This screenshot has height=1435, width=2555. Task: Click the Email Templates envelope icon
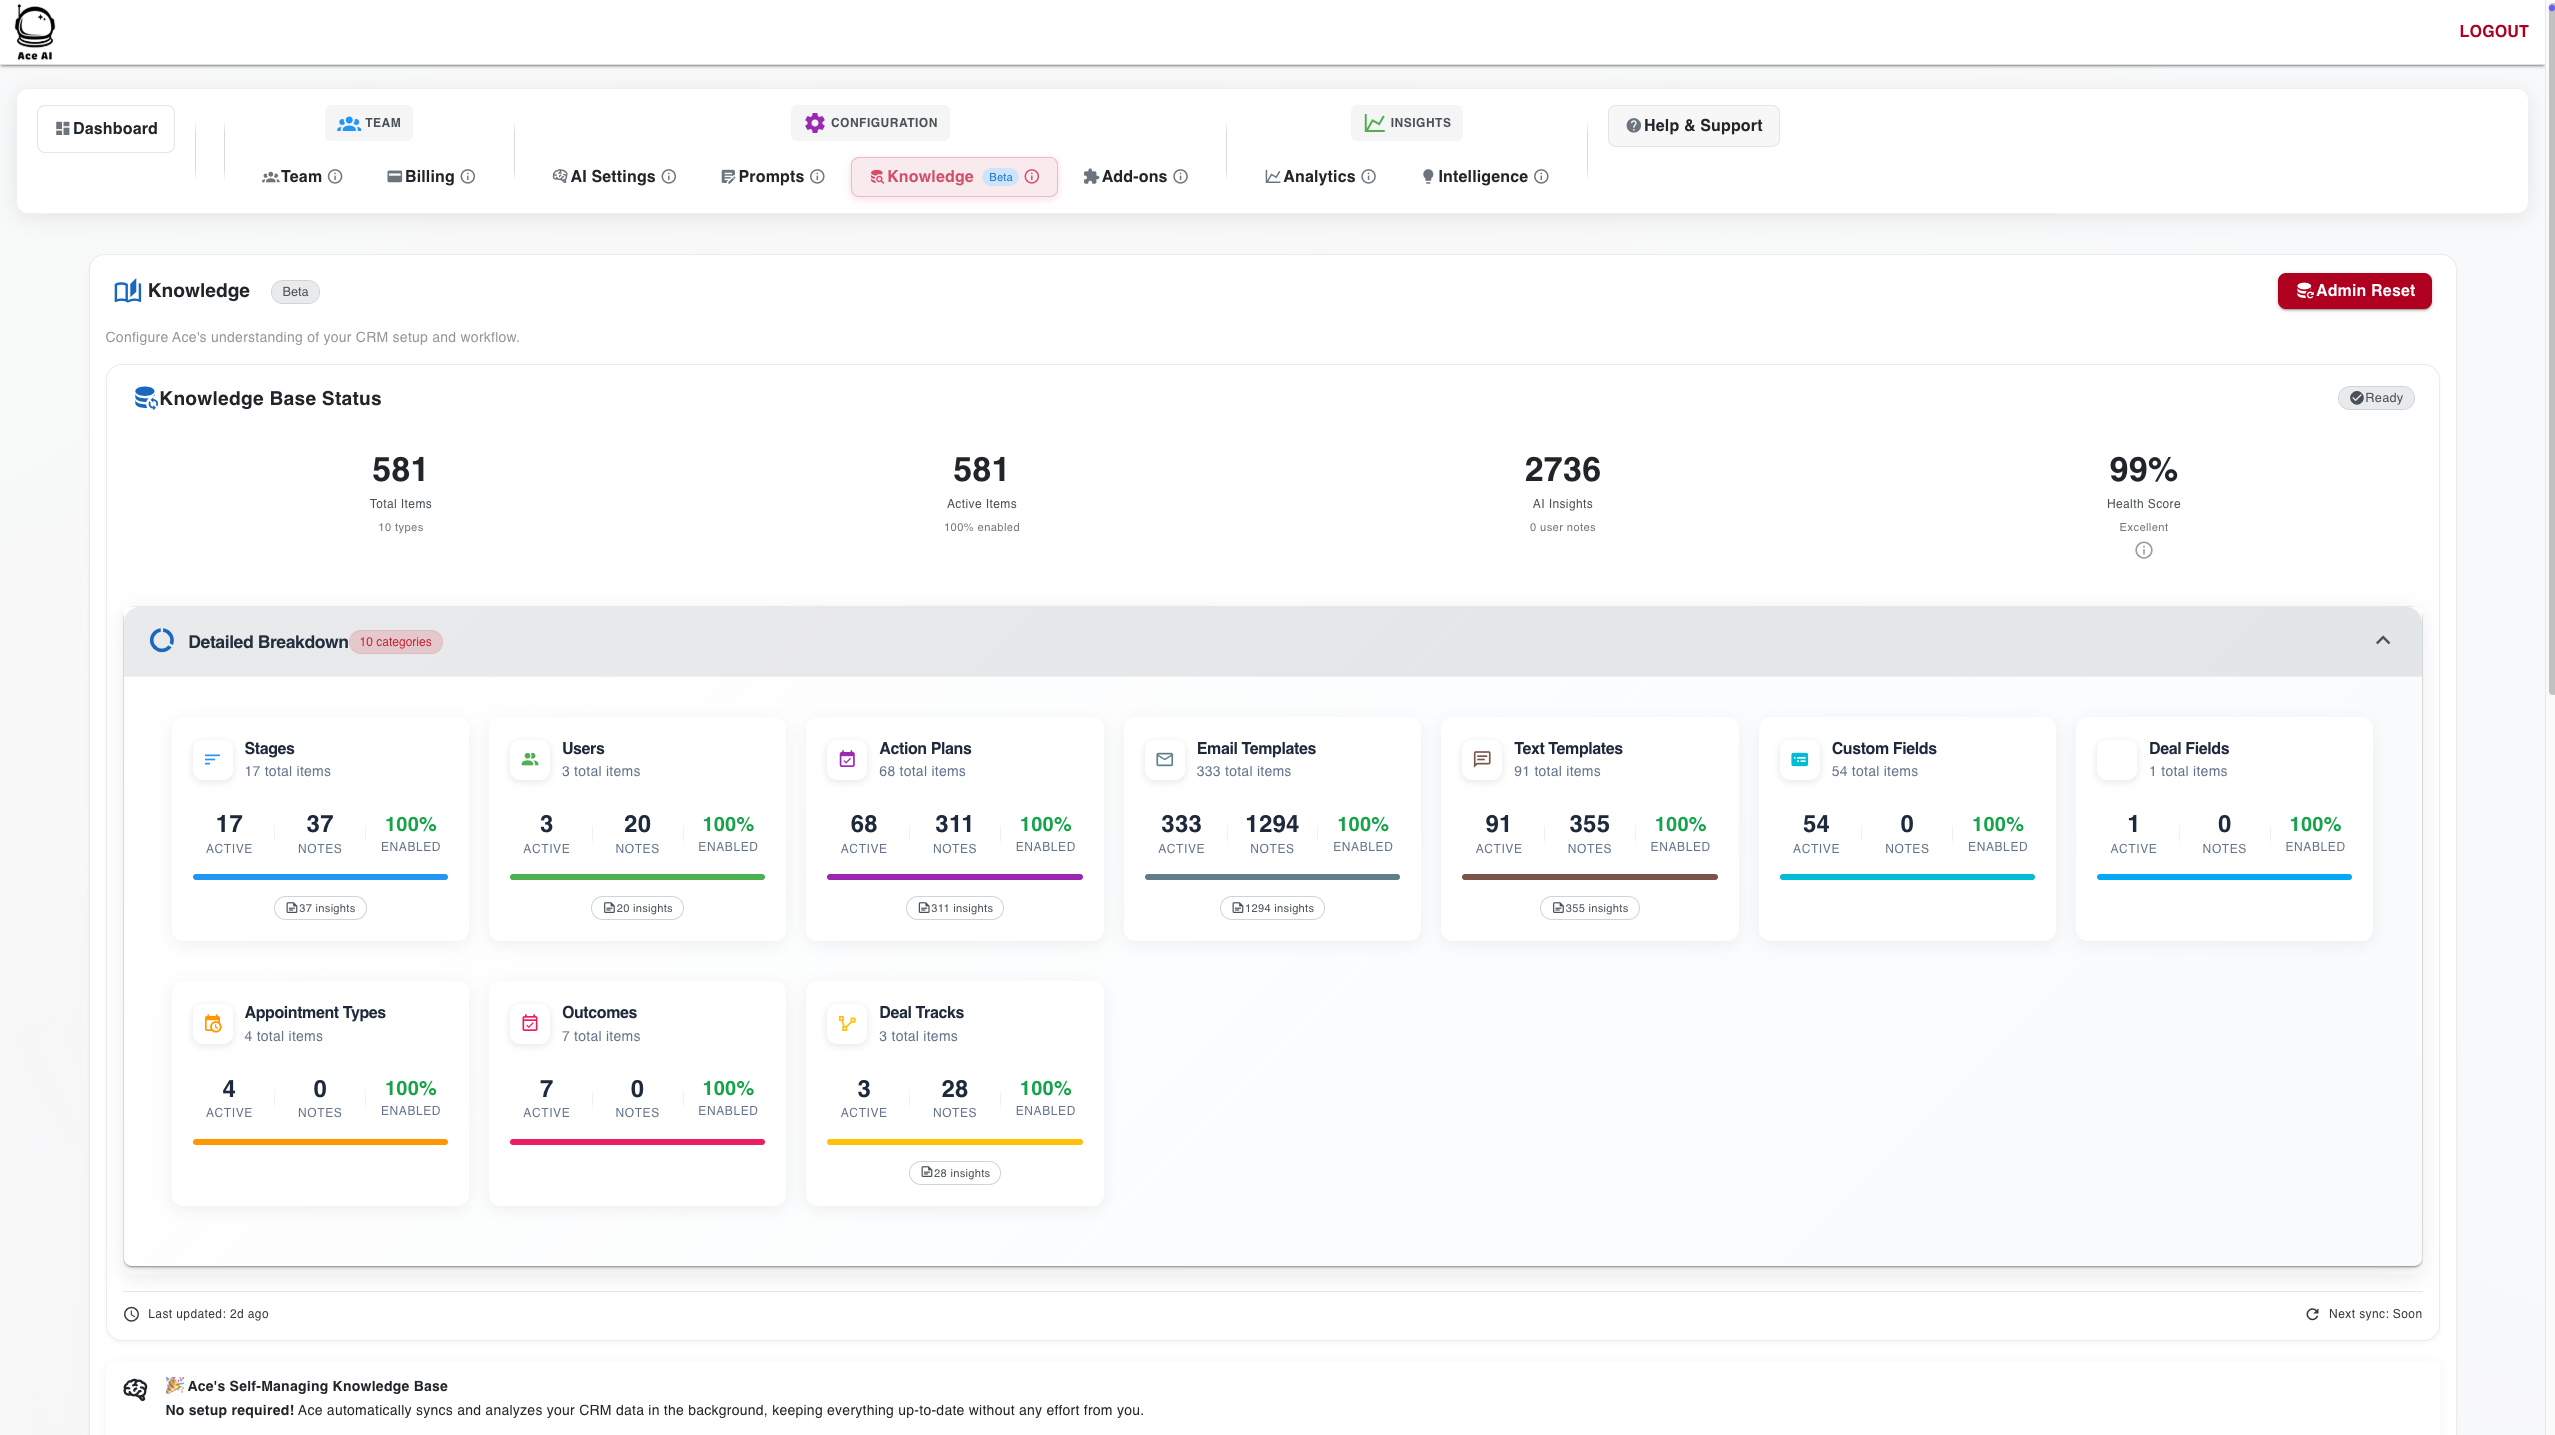(x=1164, y=760)
